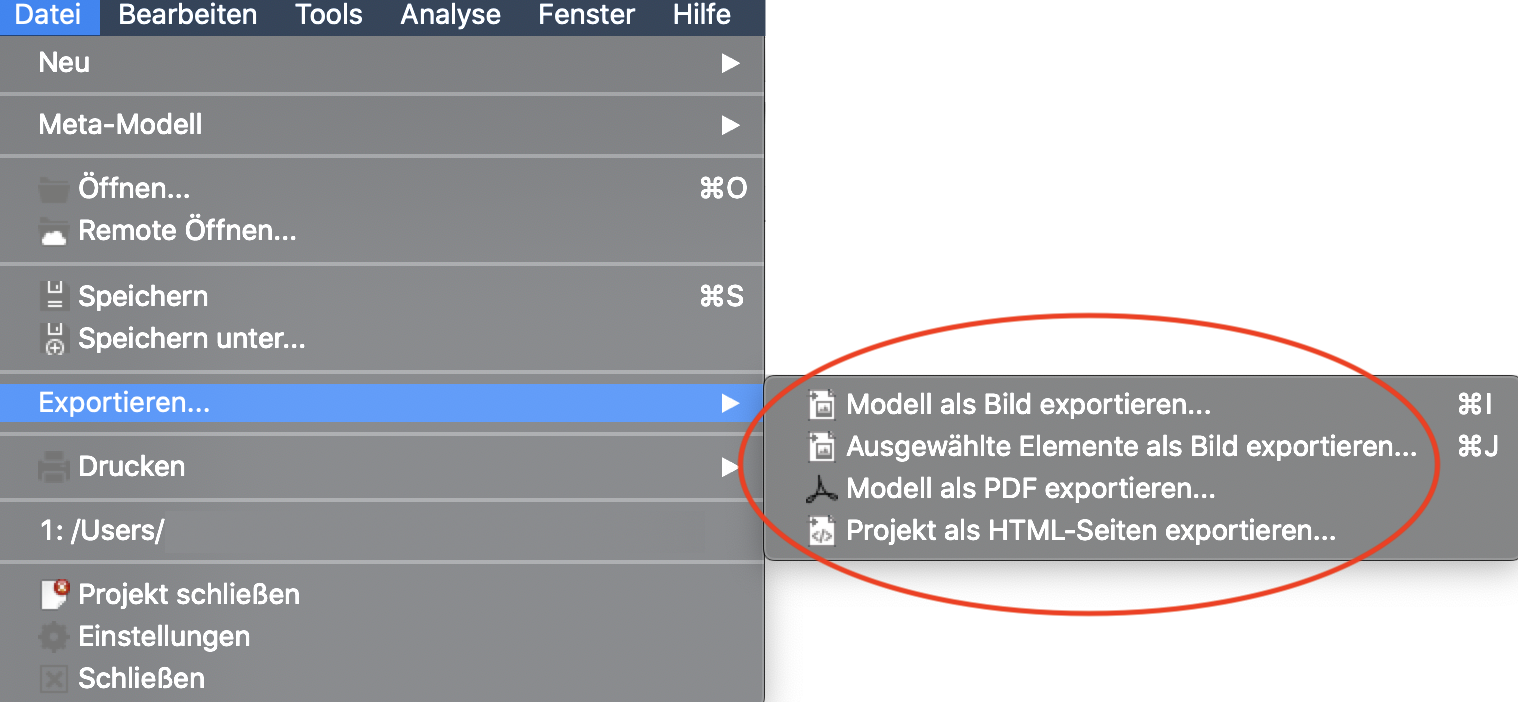Click the cloud folder icon for Remote Öffnen
1518x702 pixels.
[x=53, y=232]
